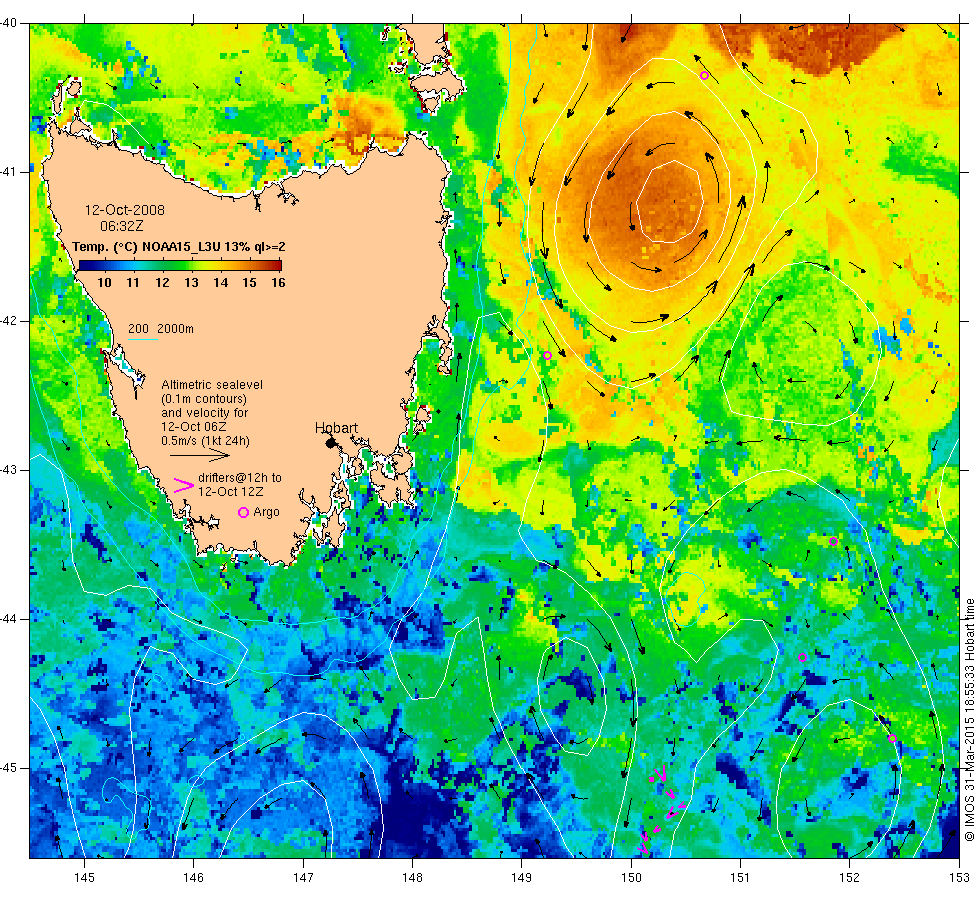The image size is (980, 900).
Task: Click Argo float marker near 152.4E 44.8S
Action: [892, 738]
